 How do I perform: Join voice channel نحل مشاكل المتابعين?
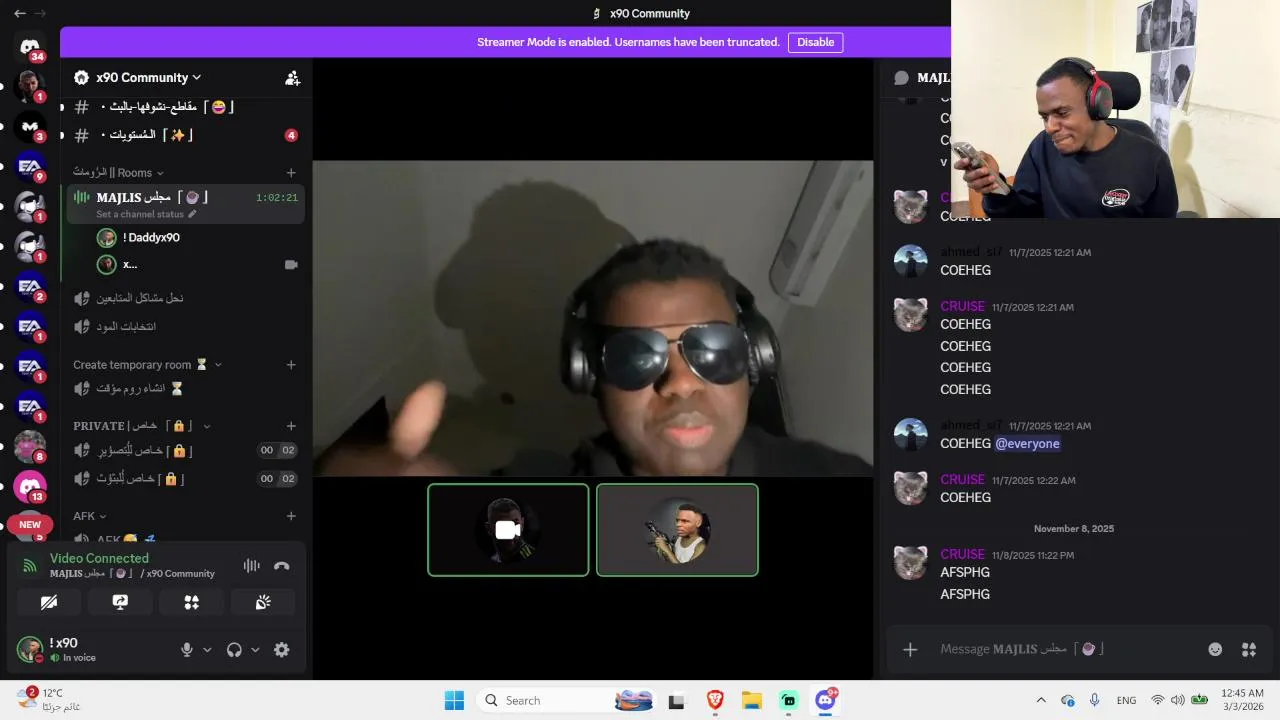pos(186,298)
